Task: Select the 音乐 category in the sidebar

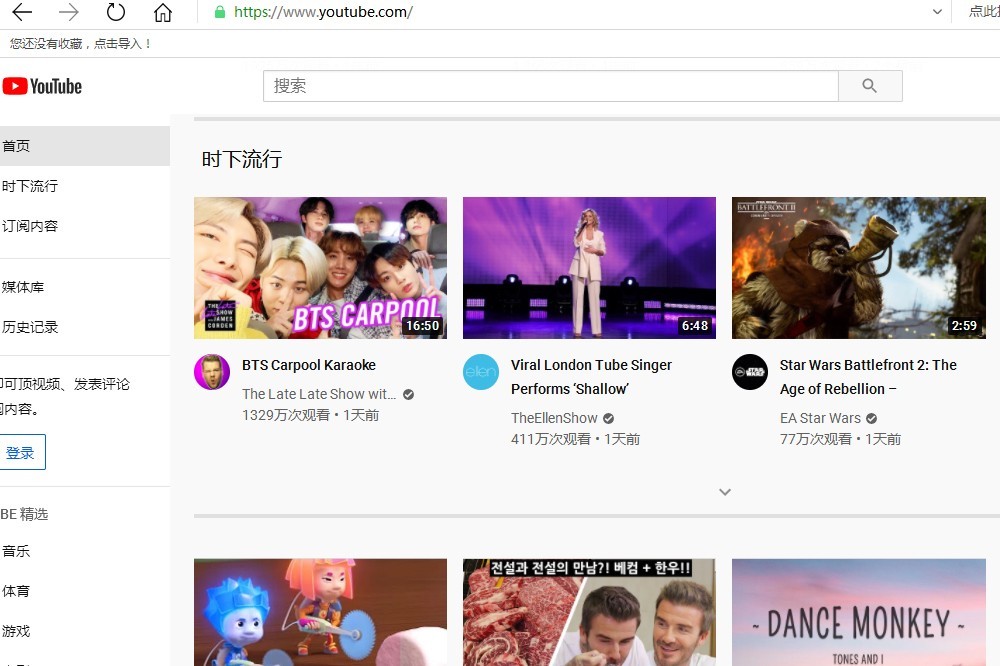Action: pyautogui.click(x=16, y=550)
